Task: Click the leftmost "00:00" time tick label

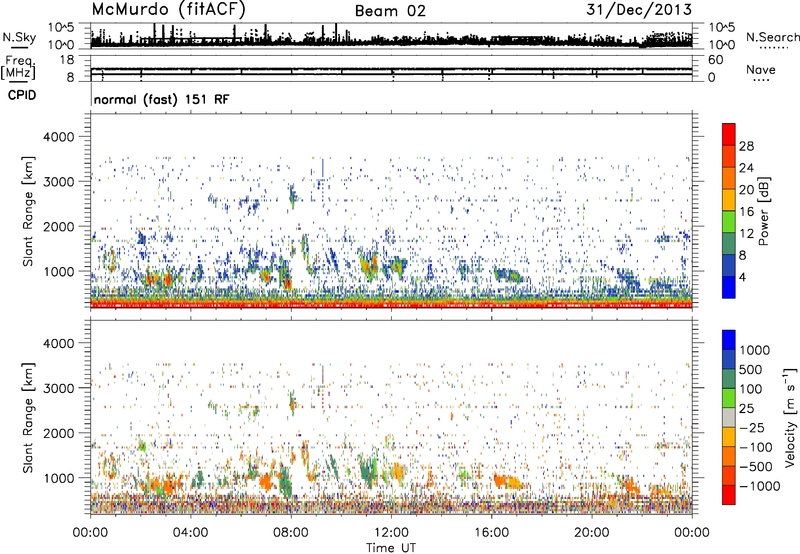Action: pos(90,533)
